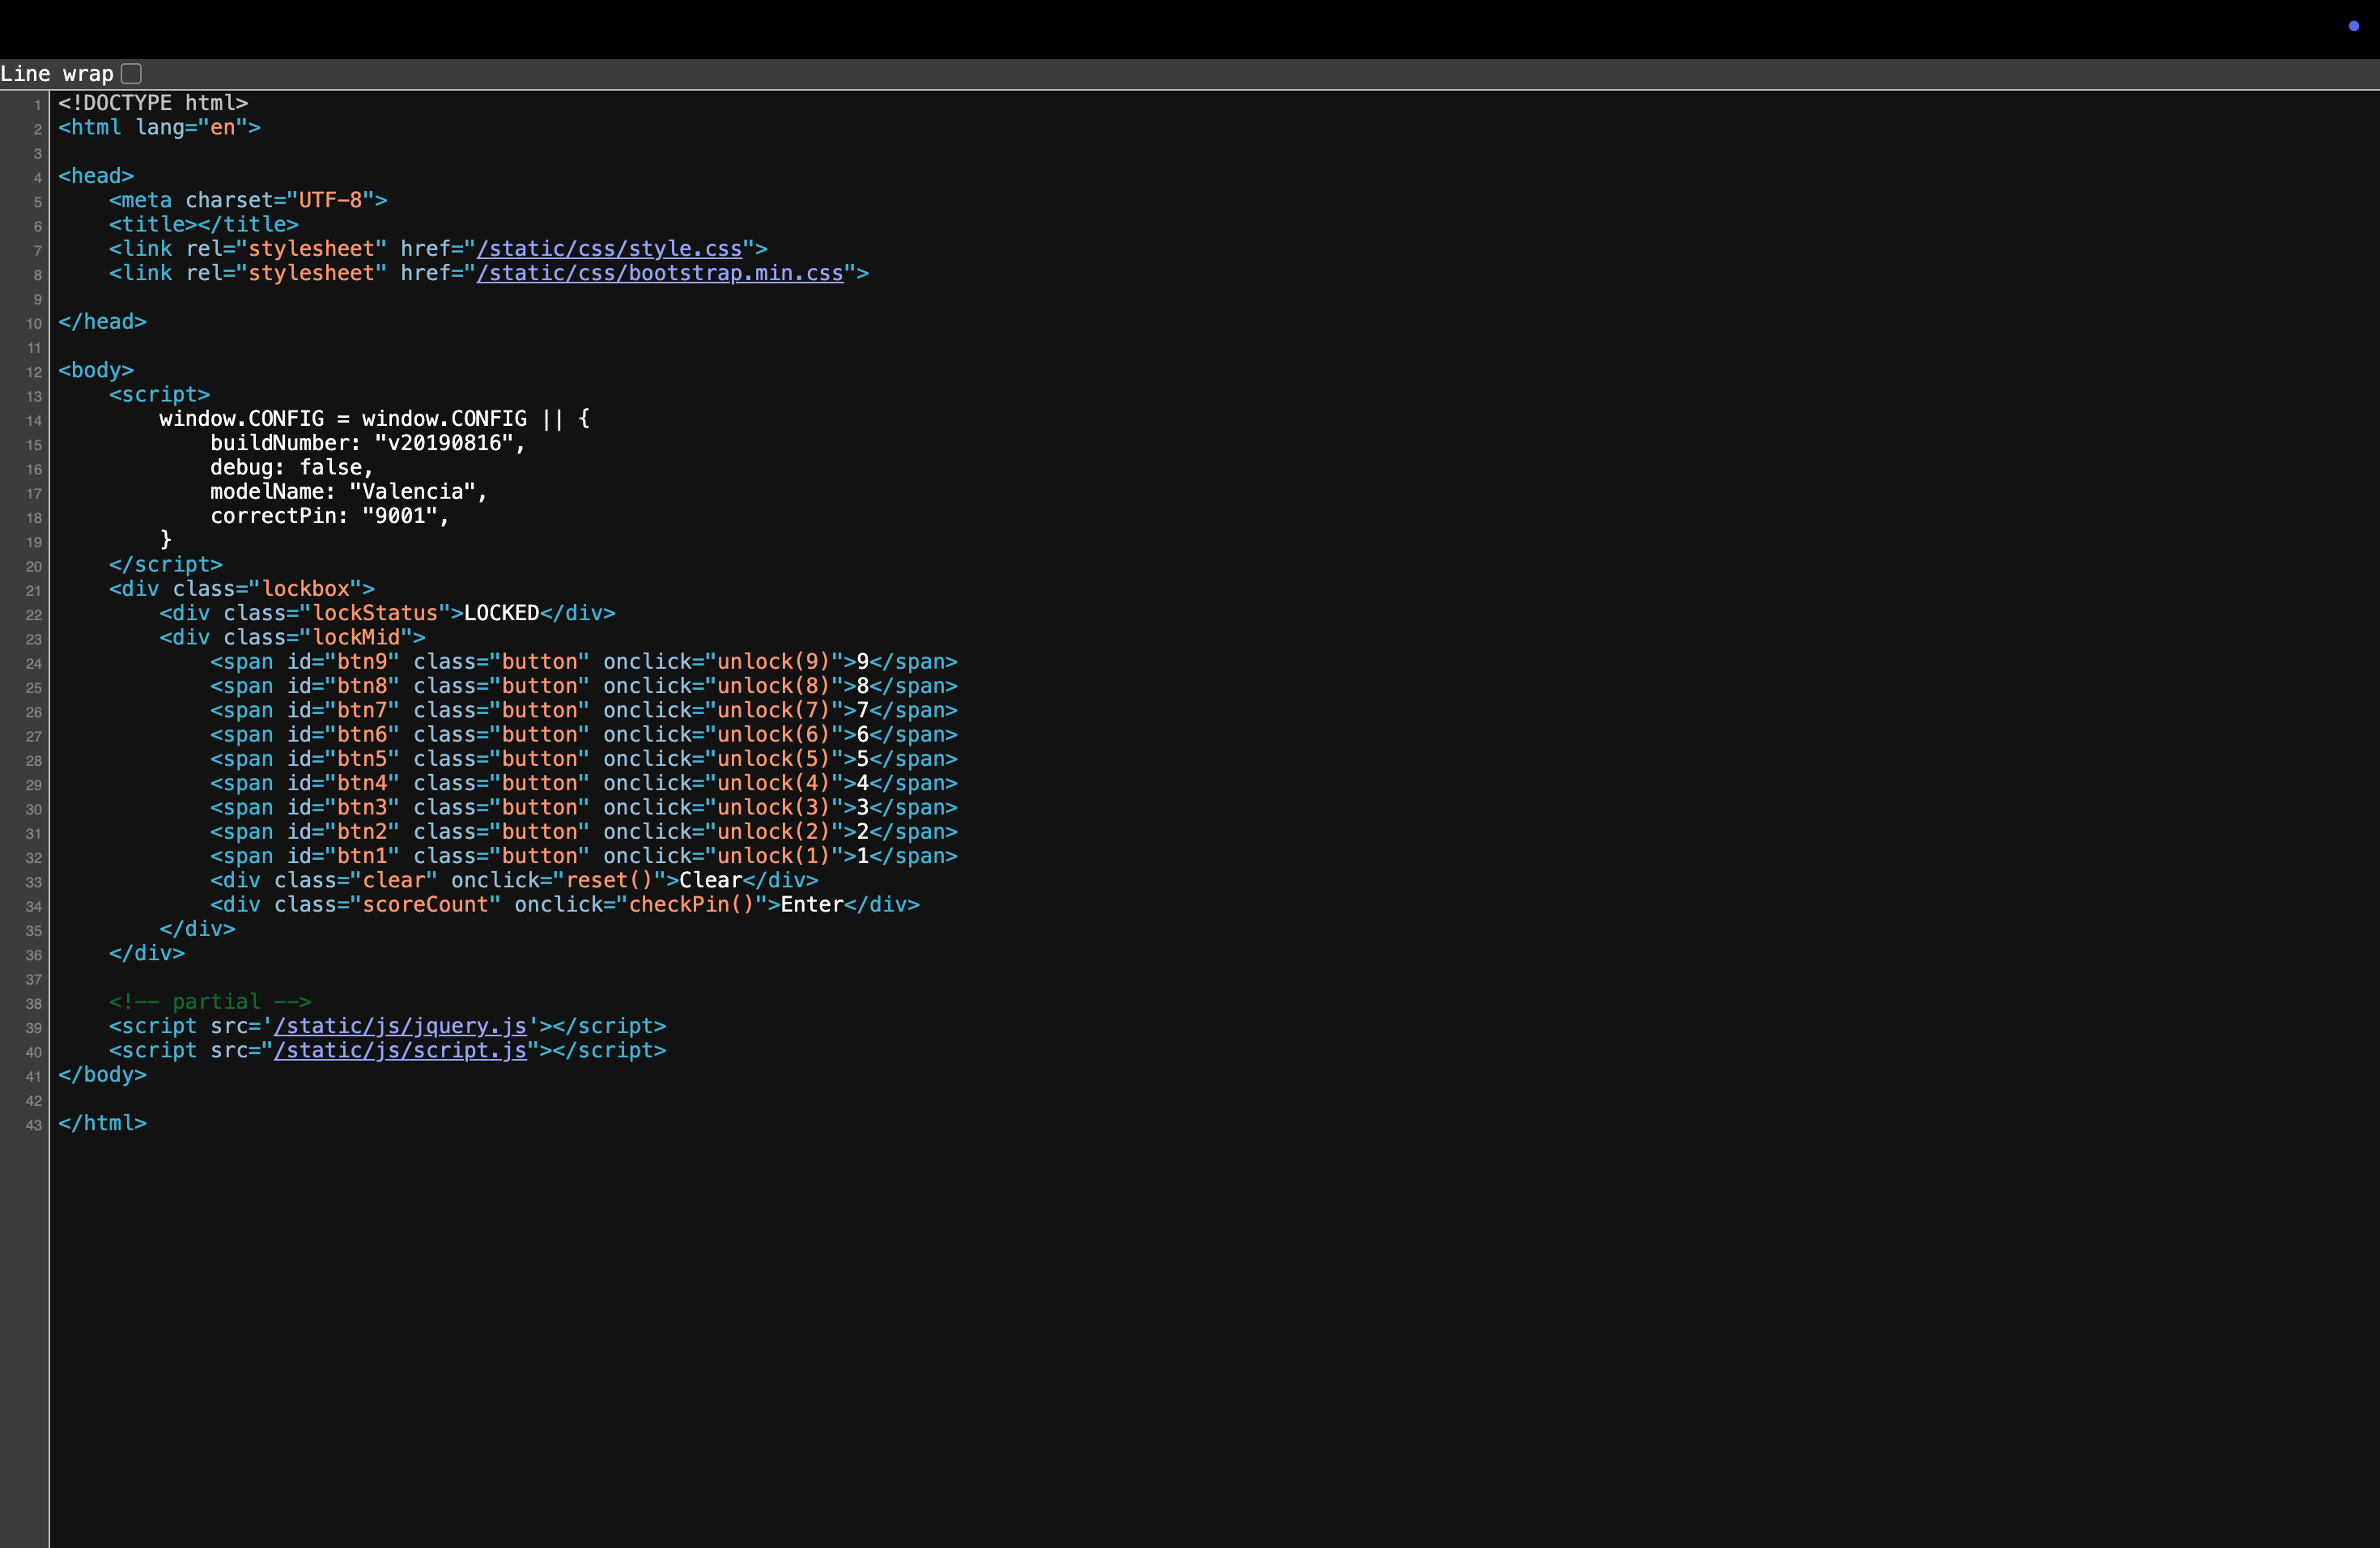Click the btn8 span line
Viewport: 2380px width, 1548px height.
(x=584, y=686)
